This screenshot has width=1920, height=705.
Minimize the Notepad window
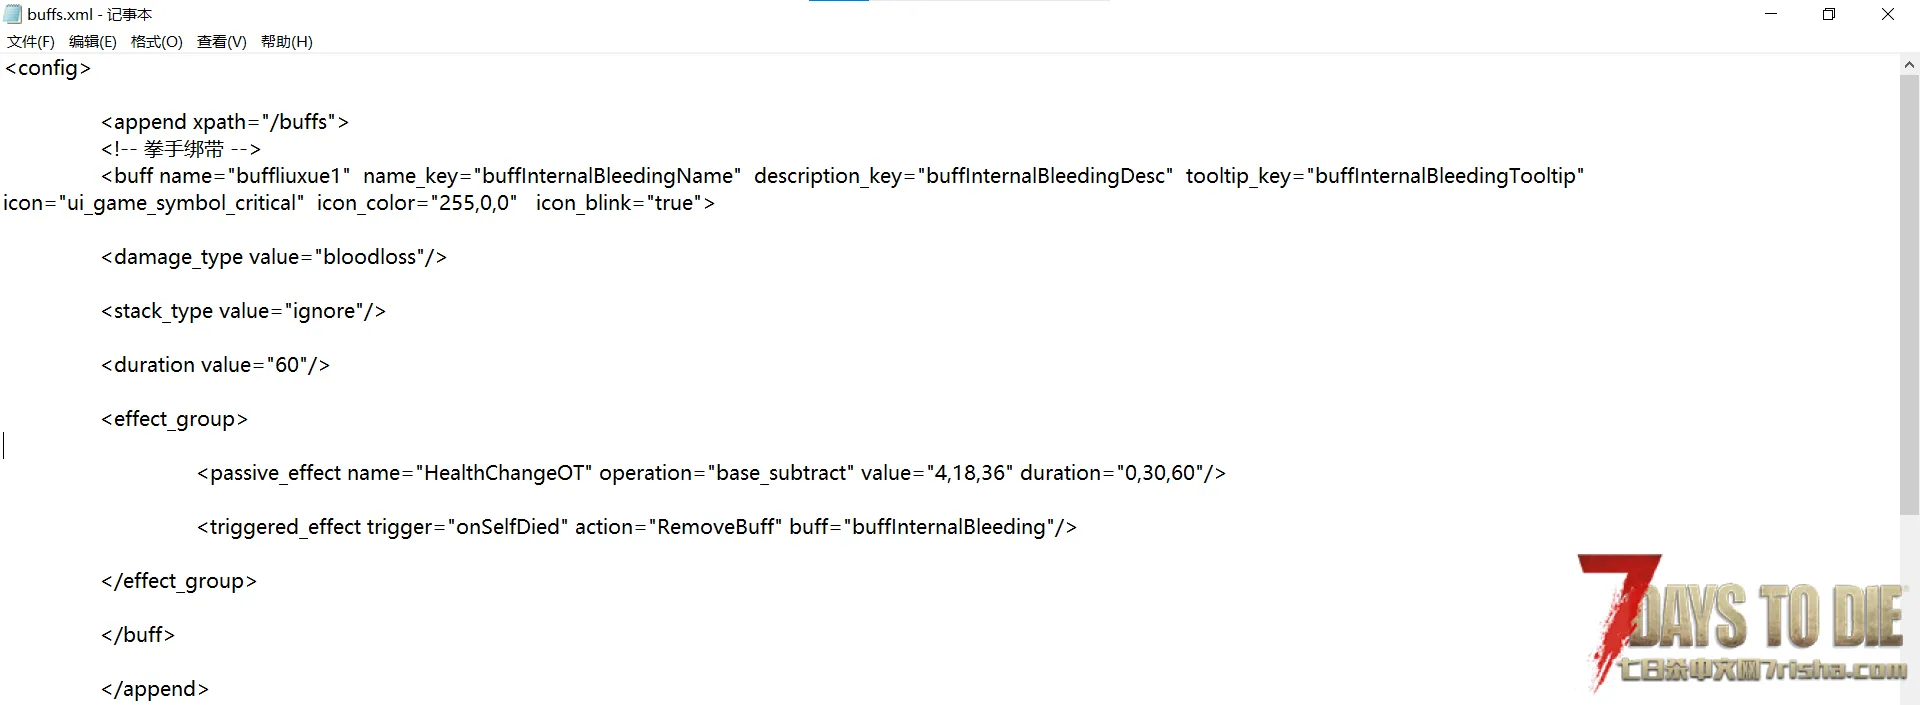[x=1771, y=14]
